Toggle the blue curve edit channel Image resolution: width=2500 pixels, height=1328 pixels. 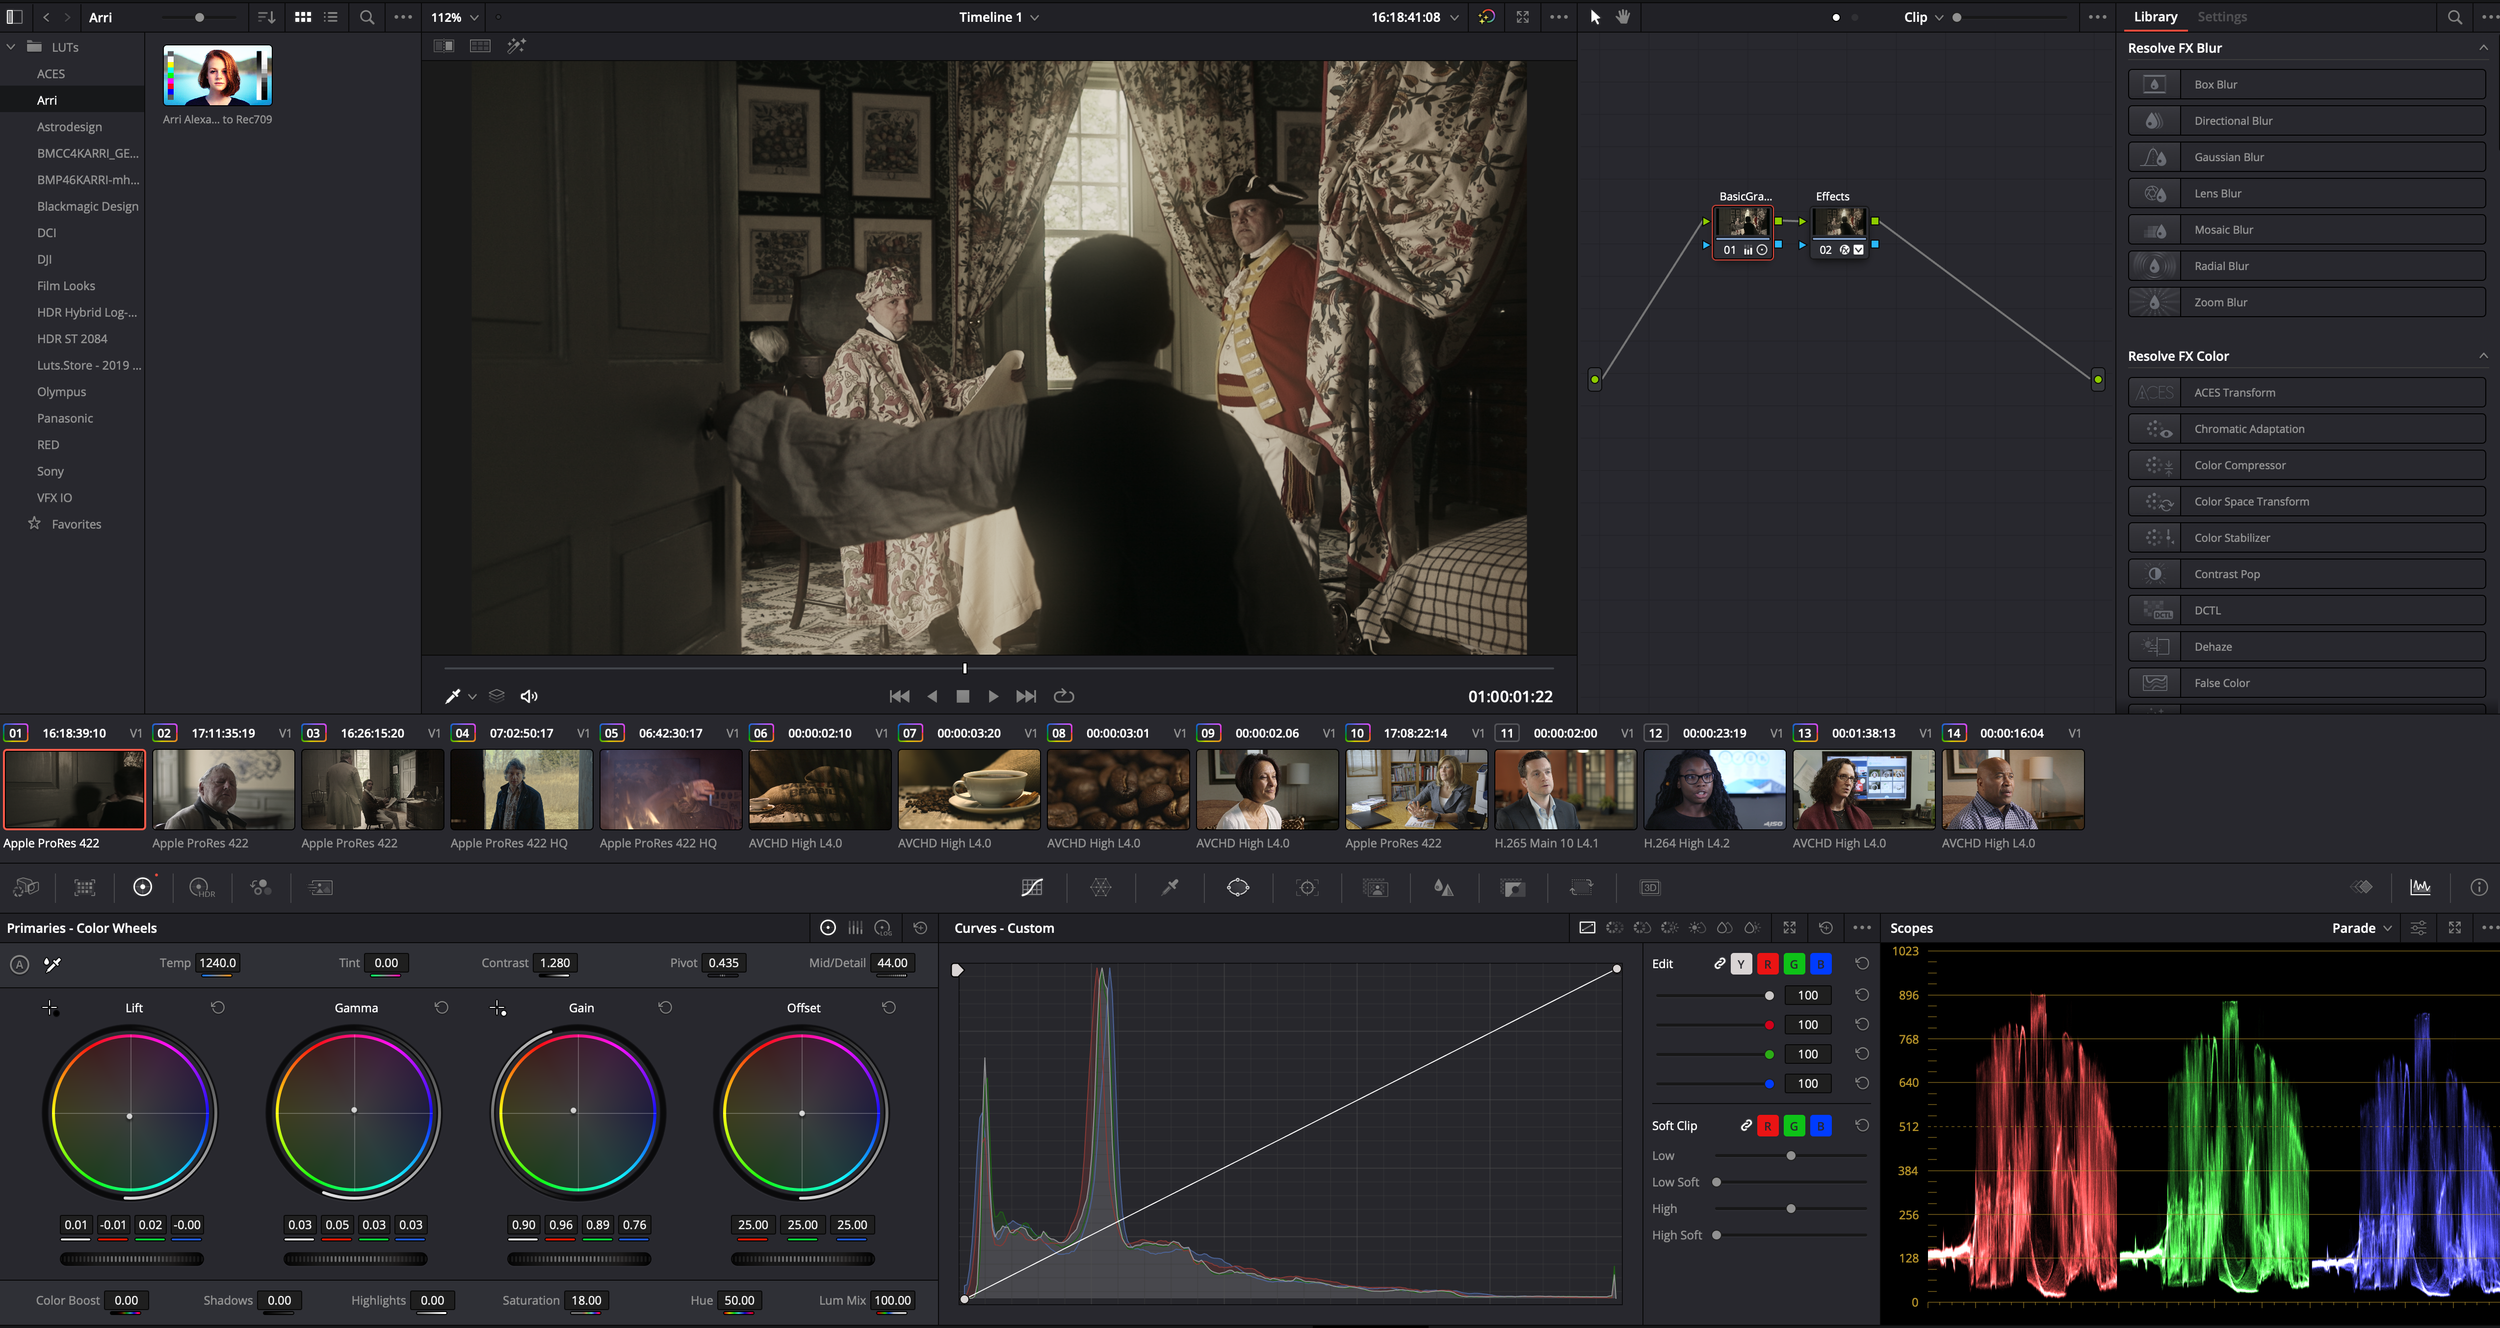(1821, 964)
